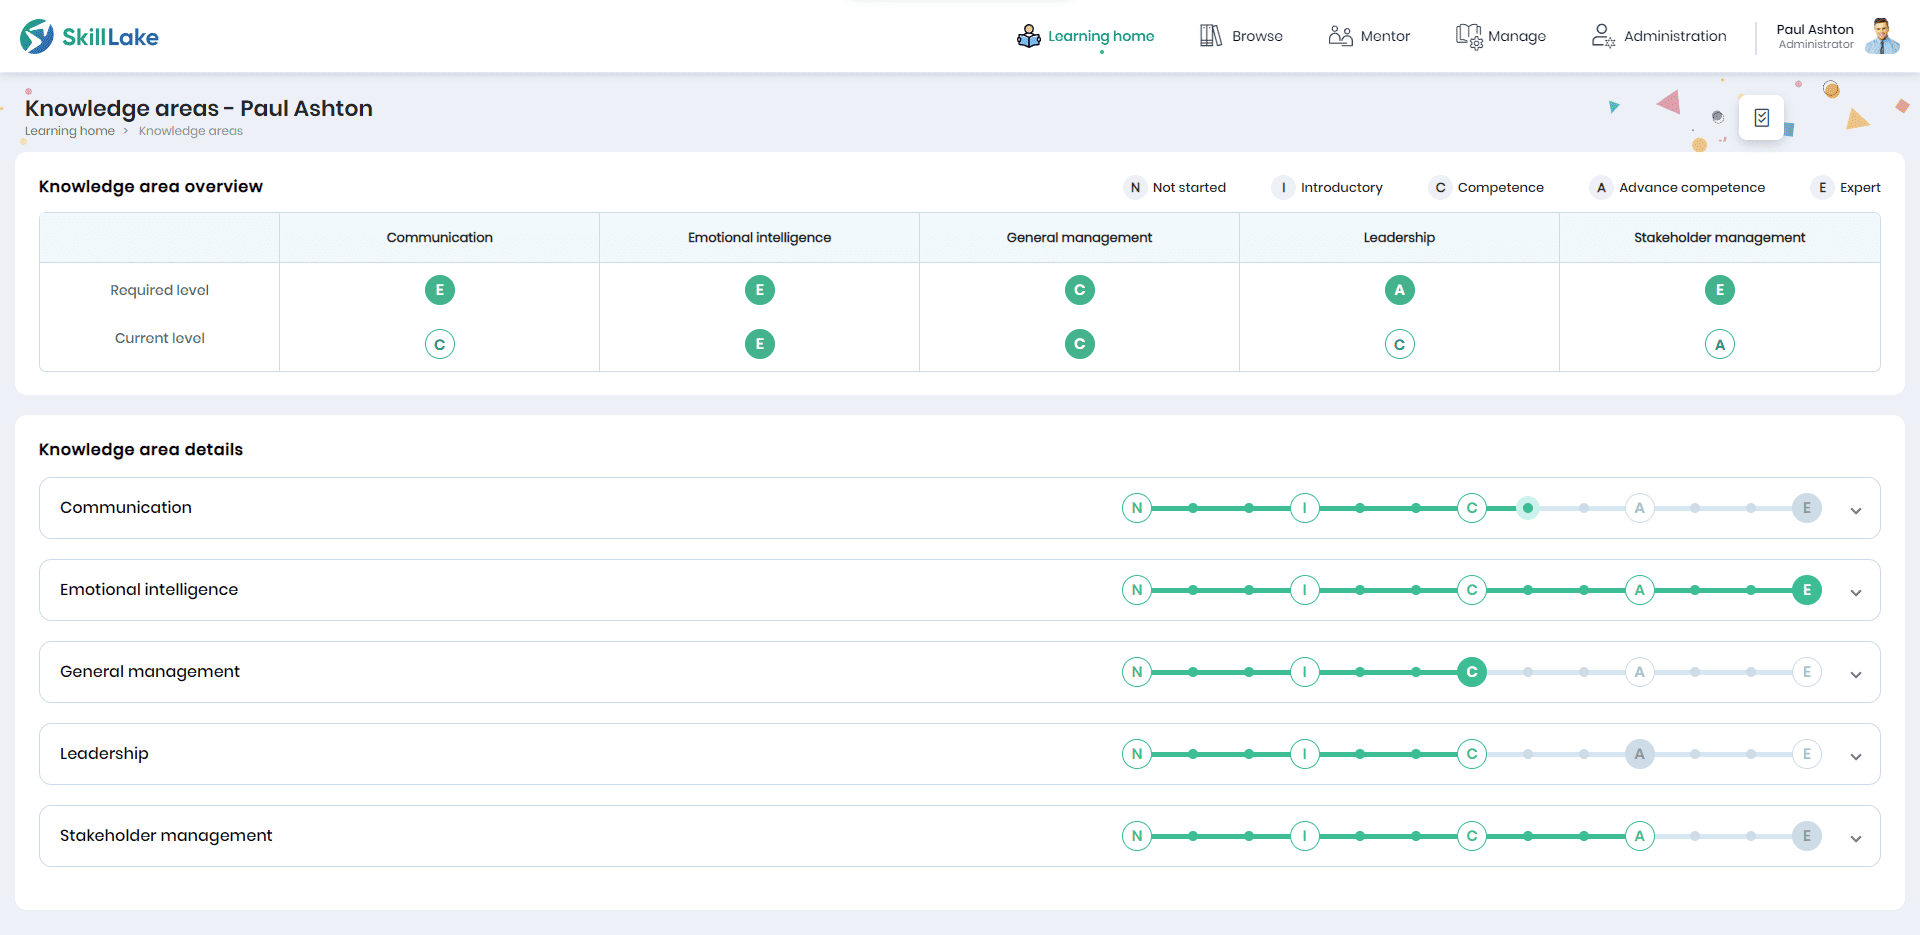Click Paul Ashton's profile avatar
Viewport: 1920px width, 935px height.
pos(1882,36)
